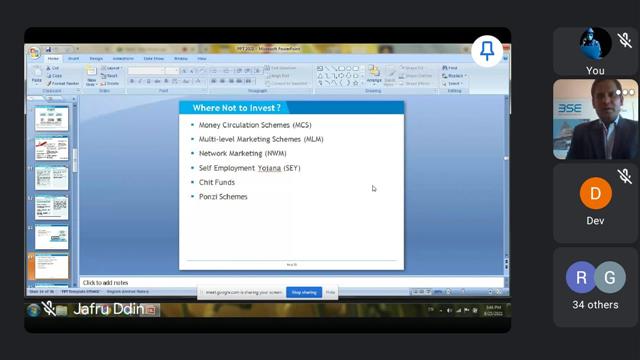Switch to the Slide Show ribbon tab
This screenshot has width=640, height=360.
pyautogui.click(x=153, y=59)
